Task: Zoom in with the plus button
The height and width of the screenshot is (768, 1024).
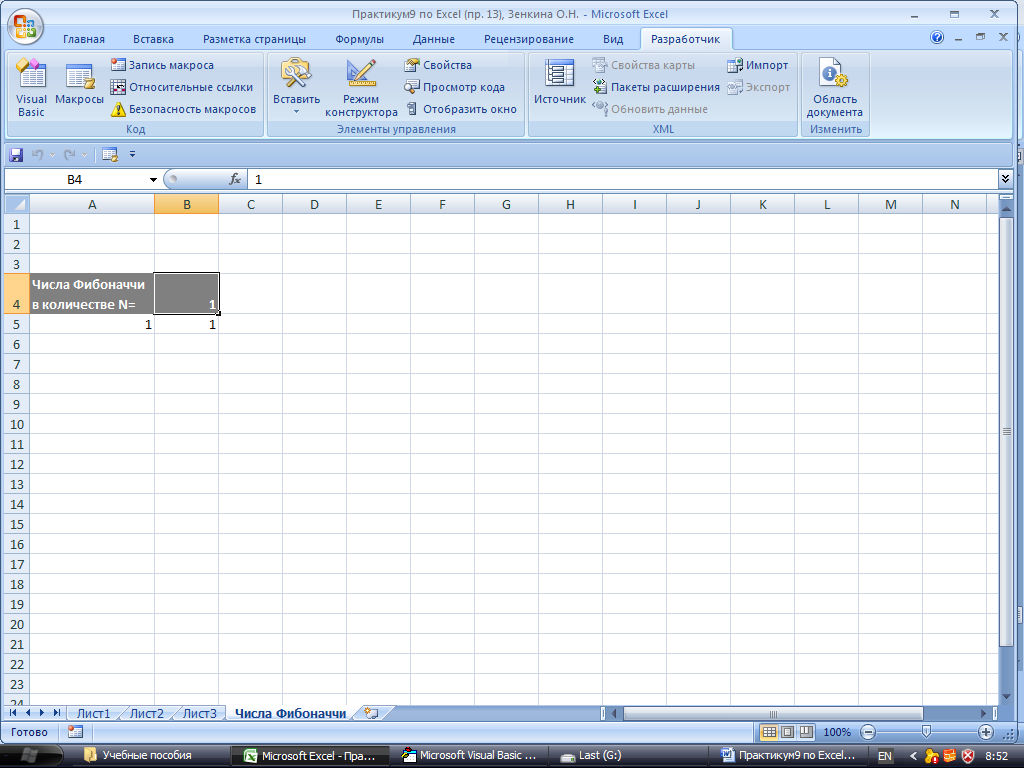Action: [985, 732]
